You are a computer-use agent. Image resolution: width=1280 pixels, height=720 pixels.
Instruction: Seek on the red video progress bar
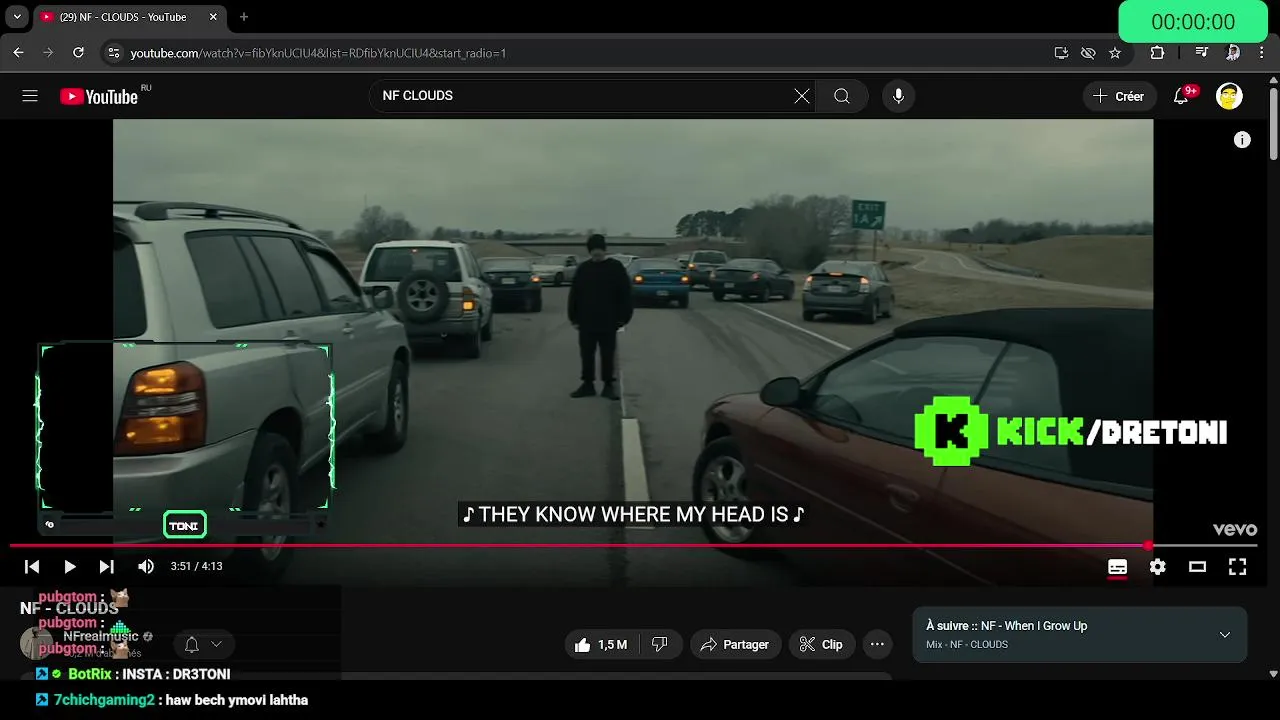tap(634, 546)
